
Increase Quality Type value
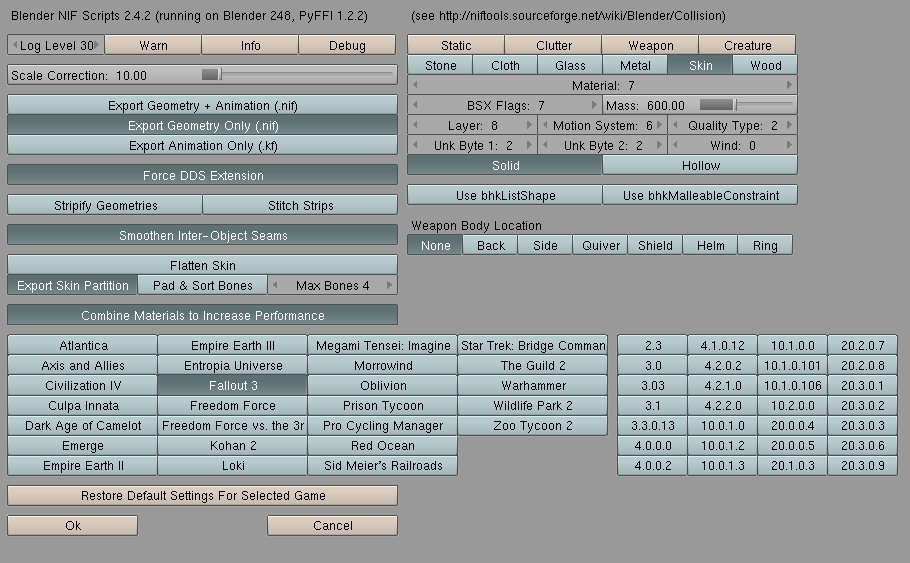point(789,125)
